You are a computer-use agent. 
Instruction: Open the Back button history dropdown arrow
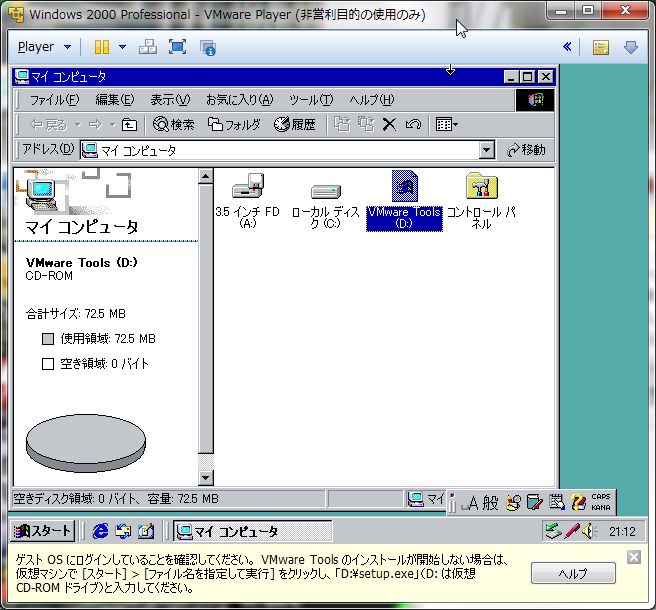[78, 125]
